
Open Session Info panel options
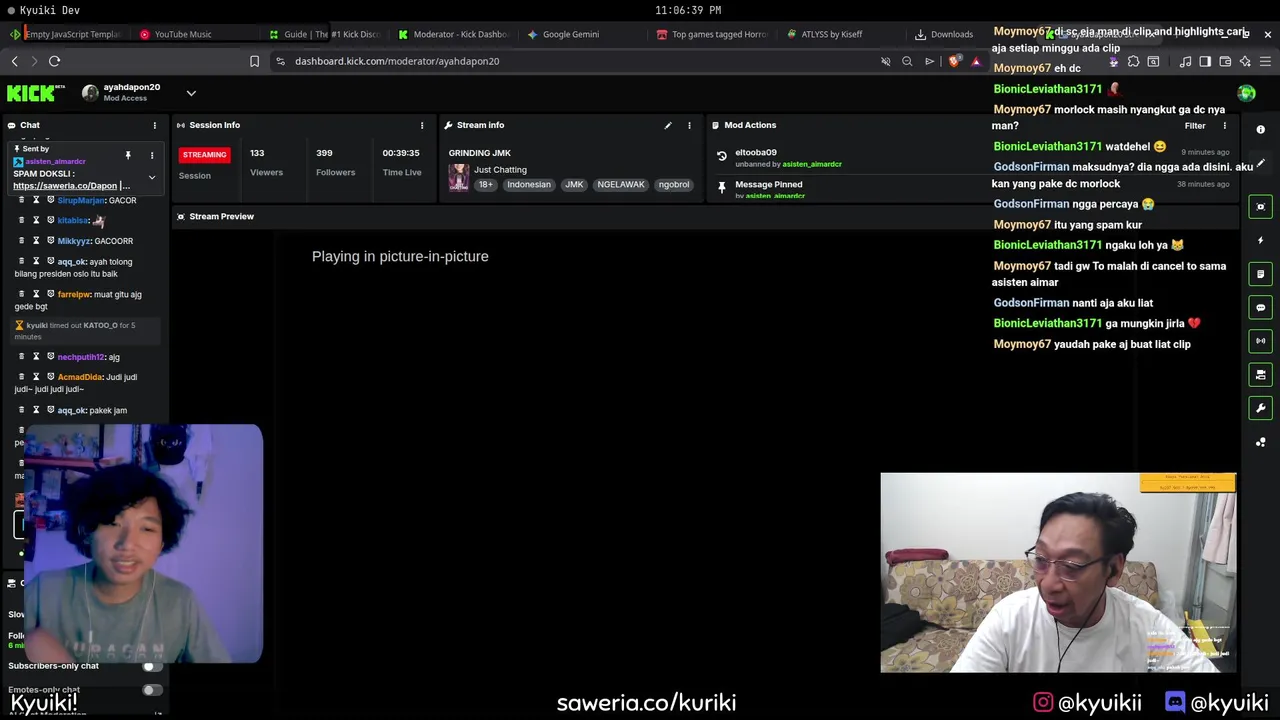click(x=422, y=125)
